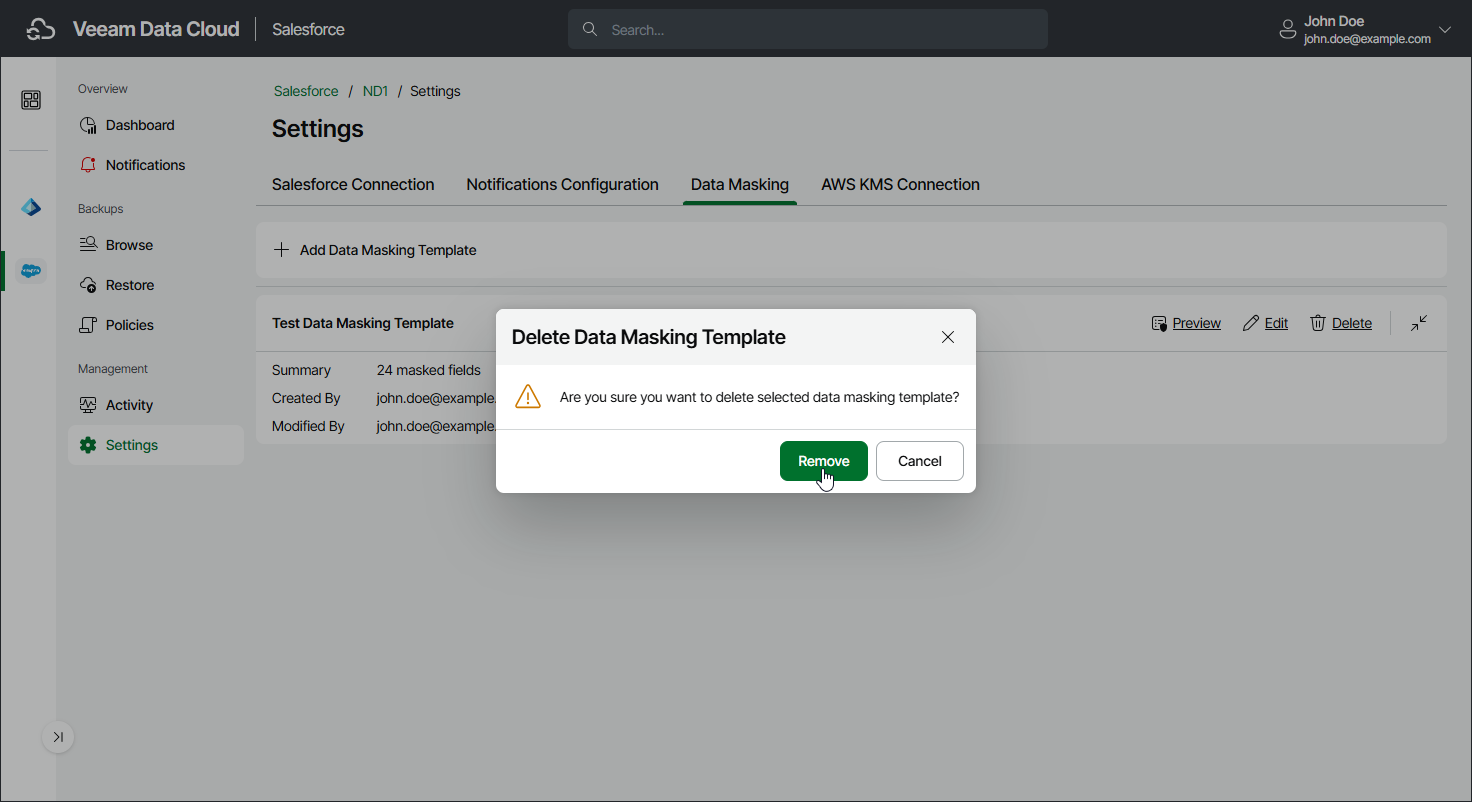Click the Browse list-search icon
1472x802 pixels.
point(88,245)
